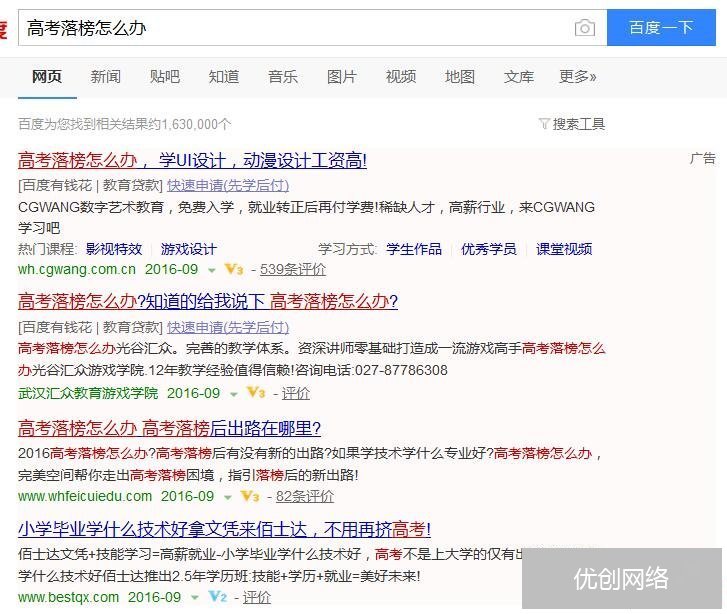Open the 游戏设计 course link
Screen dimensions: 727x614
(x=189, y=249)
